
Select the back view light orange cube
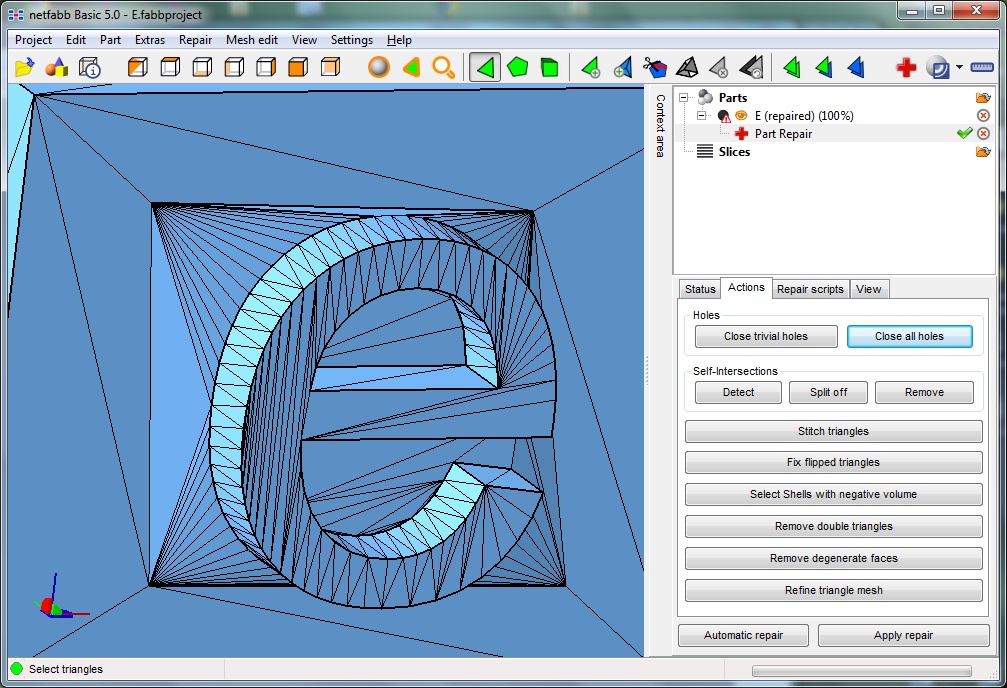click(x=330, y=67)
